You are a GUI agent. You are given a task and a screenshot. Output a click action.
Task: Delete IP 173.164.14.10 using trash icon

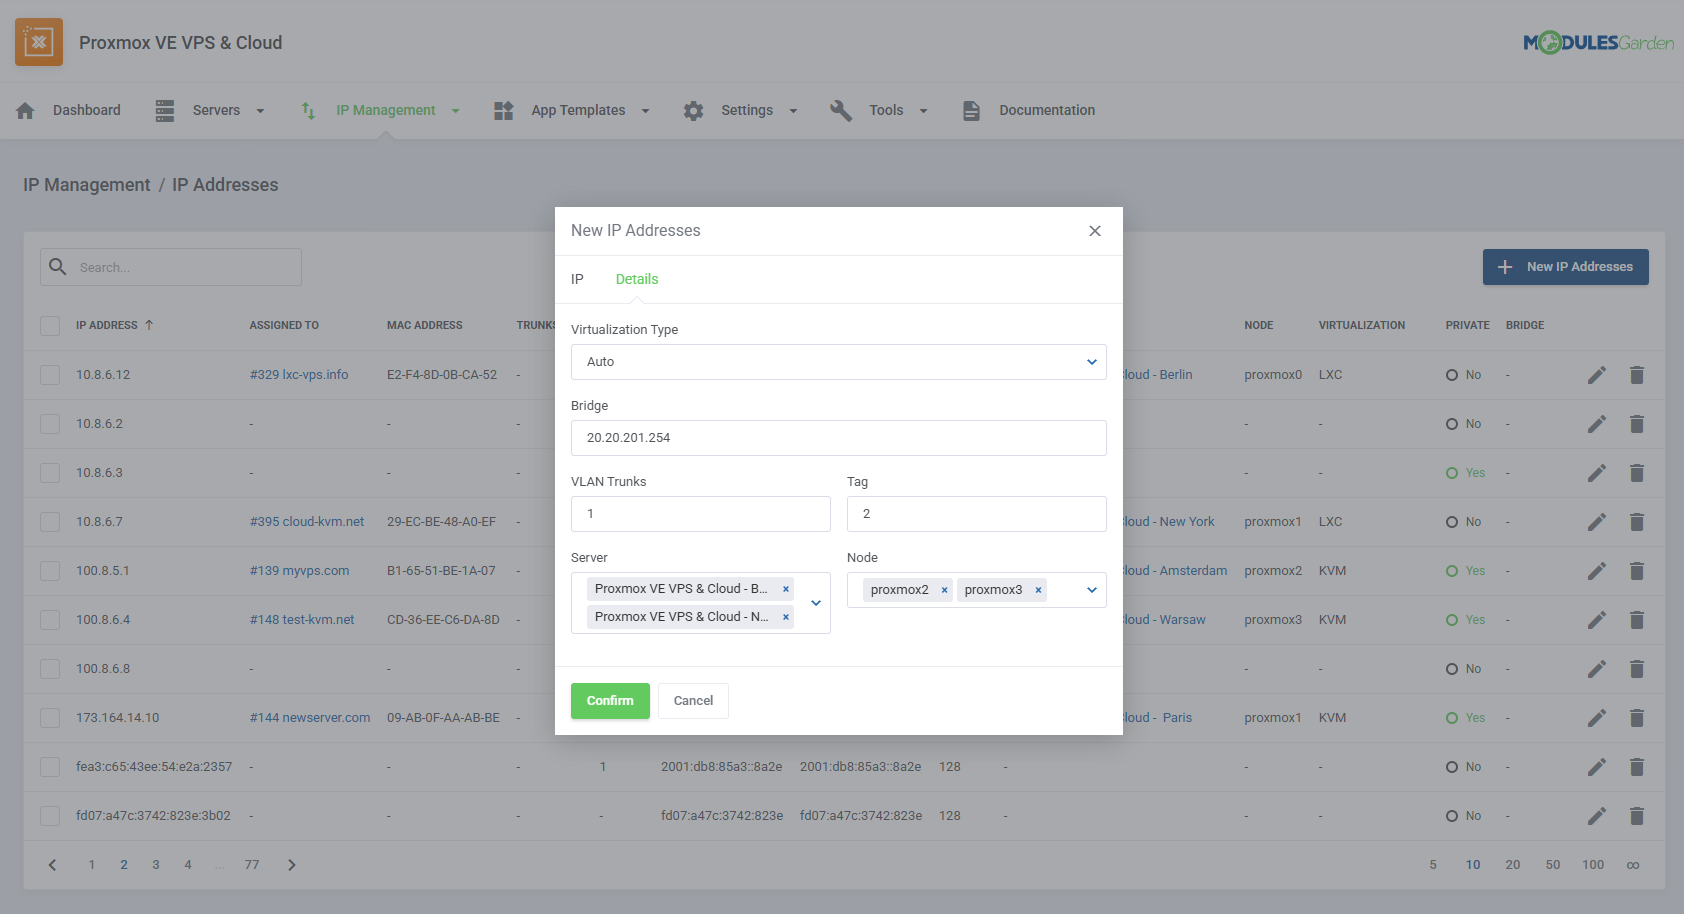(1637, 717)
